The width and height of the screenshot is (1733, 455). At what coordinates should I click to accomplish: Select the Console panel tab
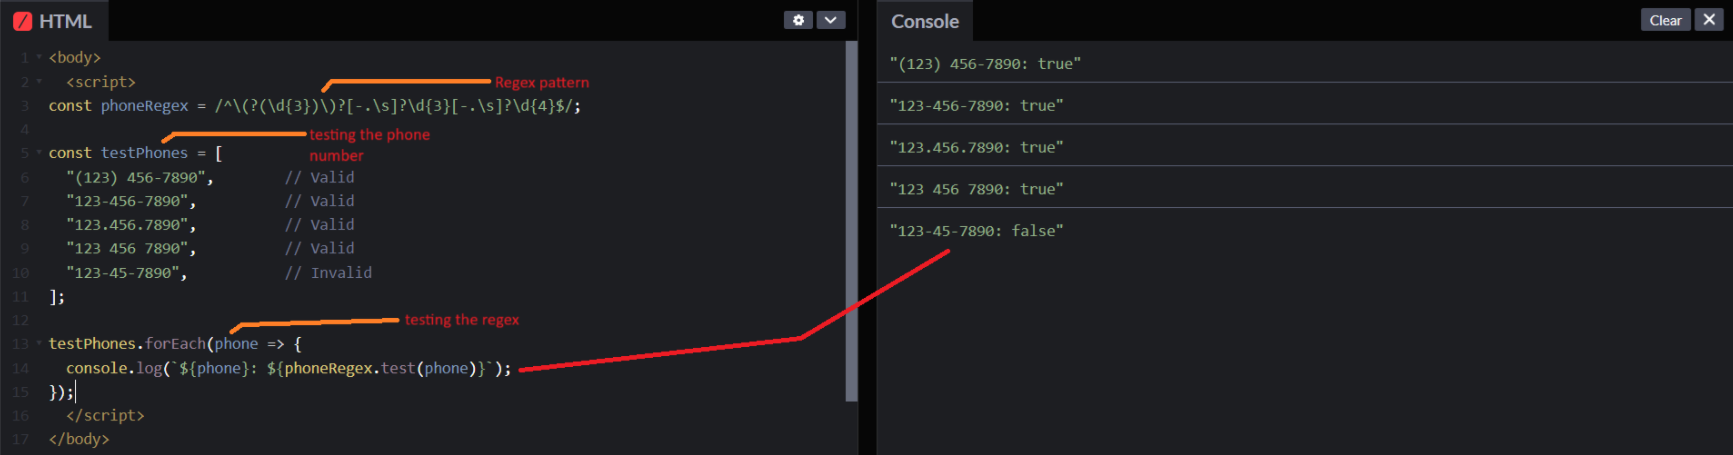tap(924, 21)
